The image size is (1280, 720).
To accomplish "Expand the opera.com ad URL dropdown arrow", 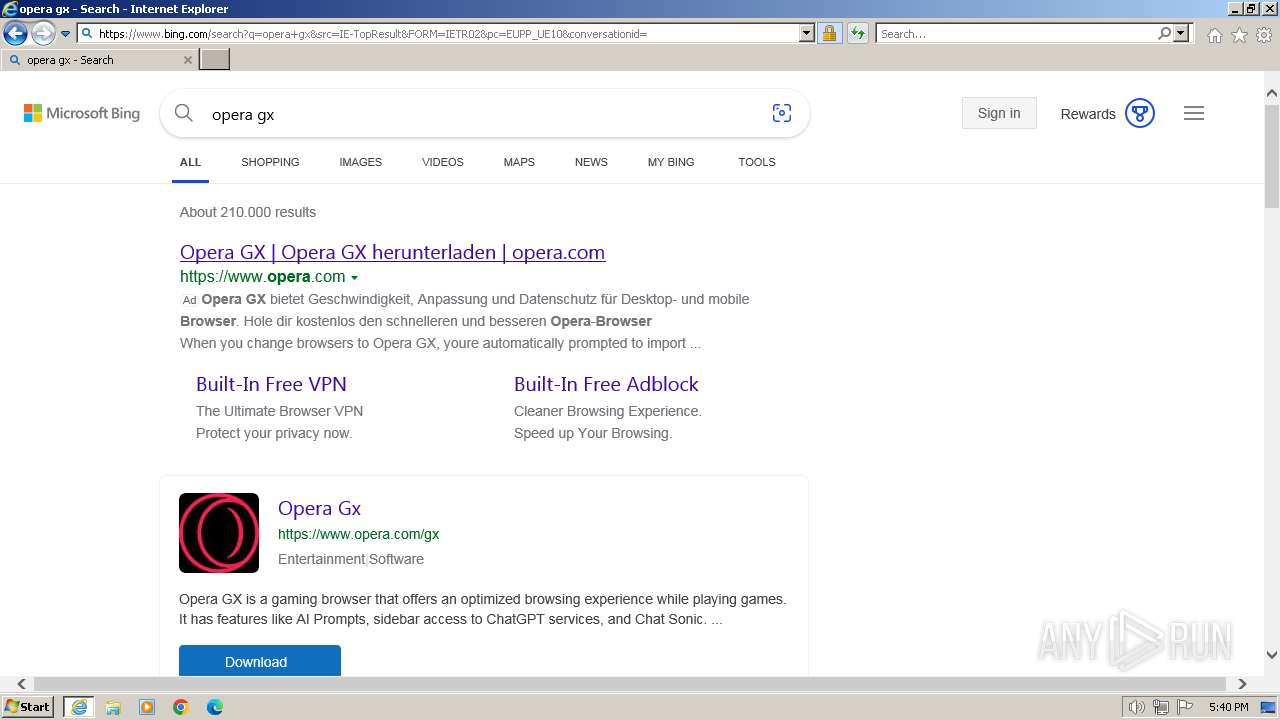I will [x=354, y=278].
